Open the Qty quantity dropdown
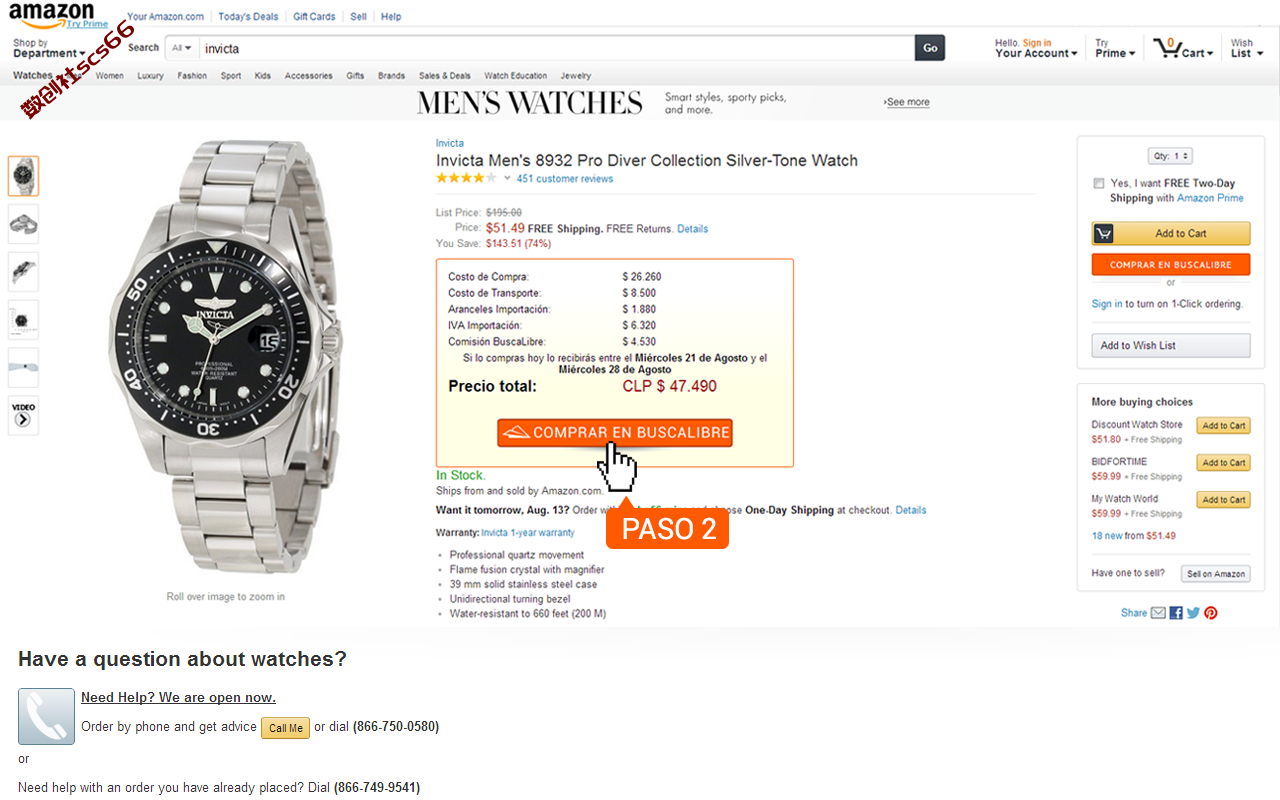 click(1170, 156)
